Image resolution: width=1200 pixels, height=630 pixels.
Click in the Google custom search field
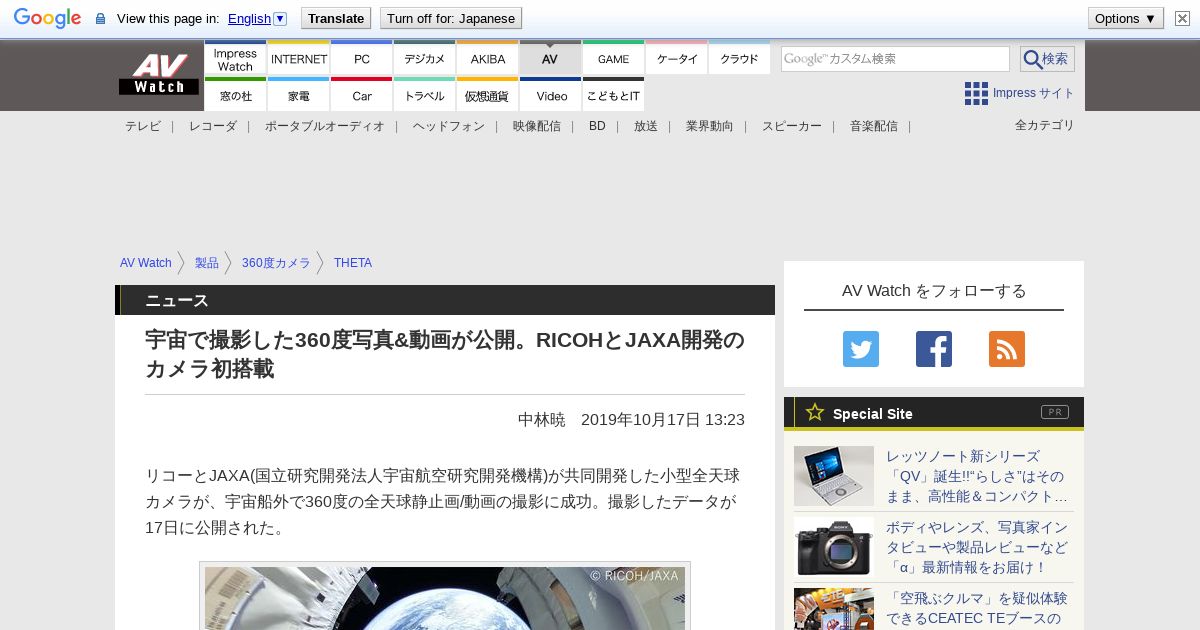895,59
